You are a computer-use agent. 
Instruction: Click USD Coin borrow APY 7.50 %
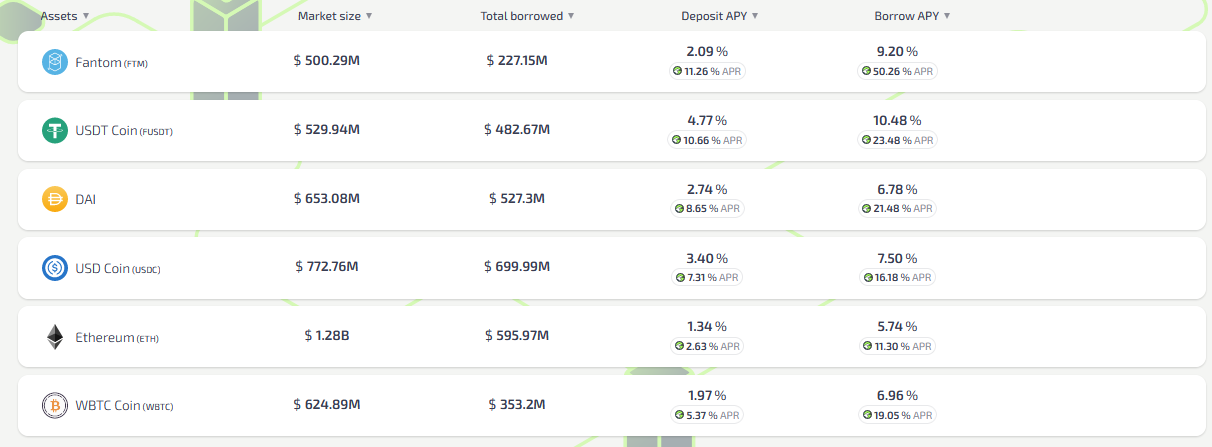pos(898,258)
